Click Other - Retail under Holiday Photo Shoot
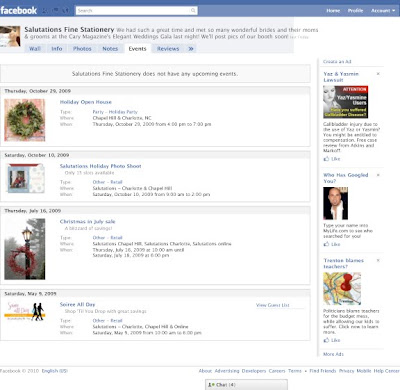This screenshot has height=390, width=400. (107, 182)
